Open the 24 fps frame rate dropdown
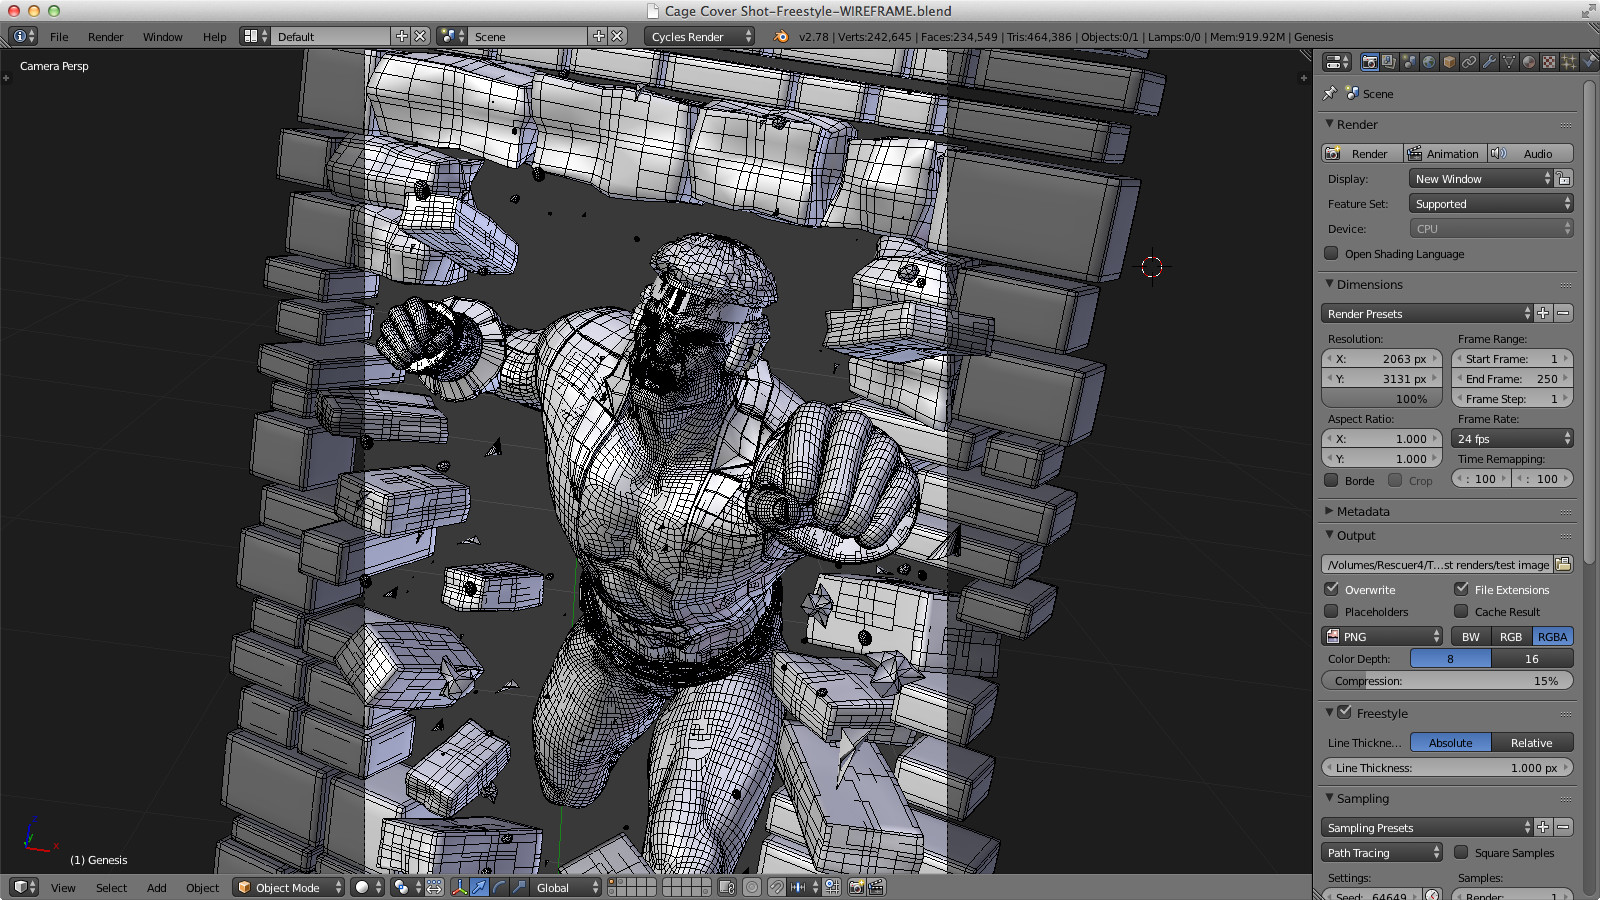This screenshot has width=1600, height=900. pos(1512,438)
